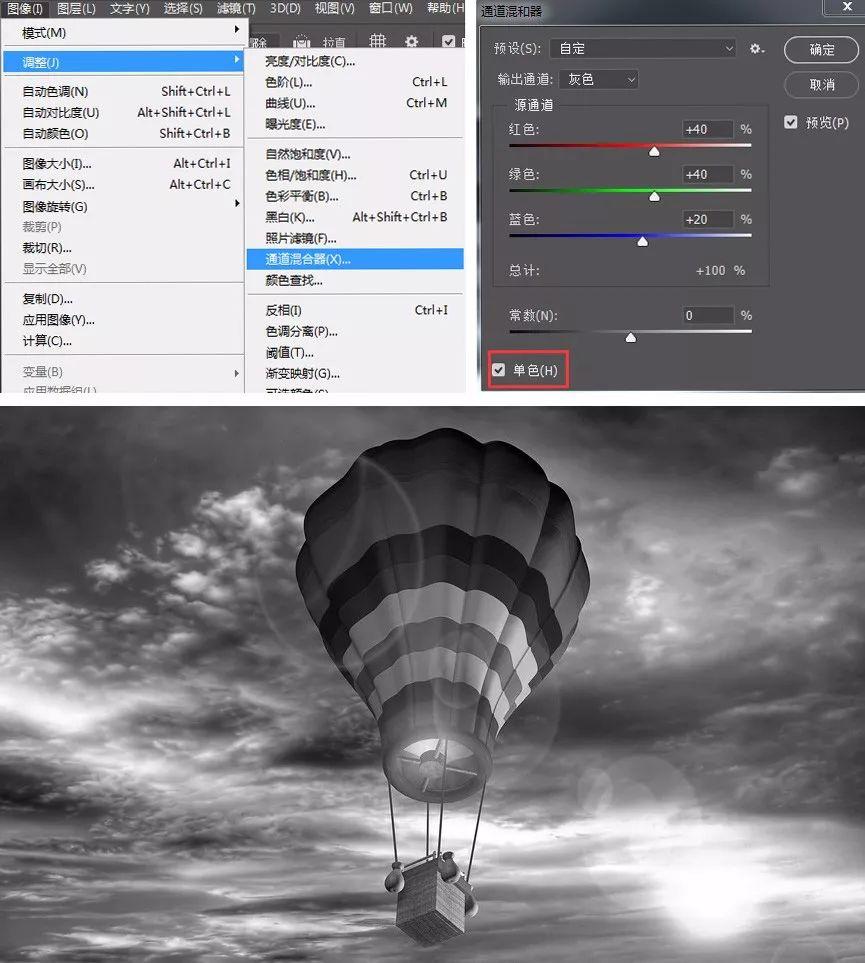Choose 自动颜色(O) auto color
The height and width of the screenshot is (963, 865).
124,133
